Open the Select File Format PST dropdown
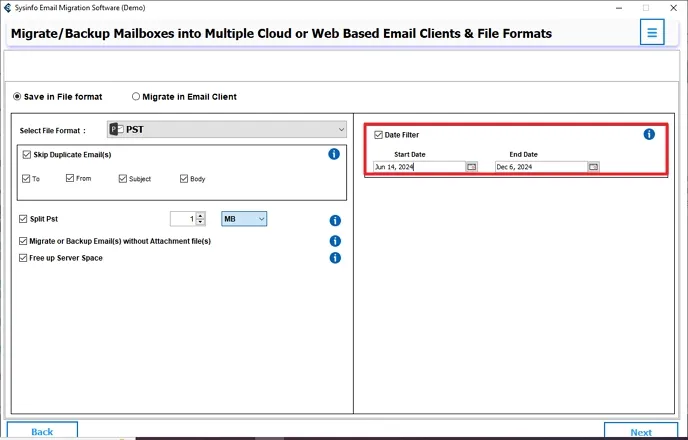Screen dimensions: 688x440 tap(227, 129)
